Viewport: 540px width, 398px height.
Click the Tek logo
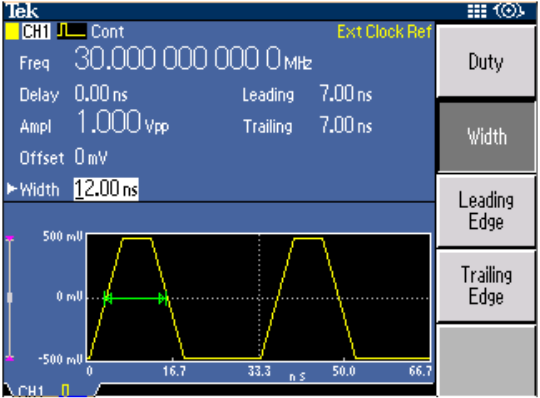coord(22,11)
